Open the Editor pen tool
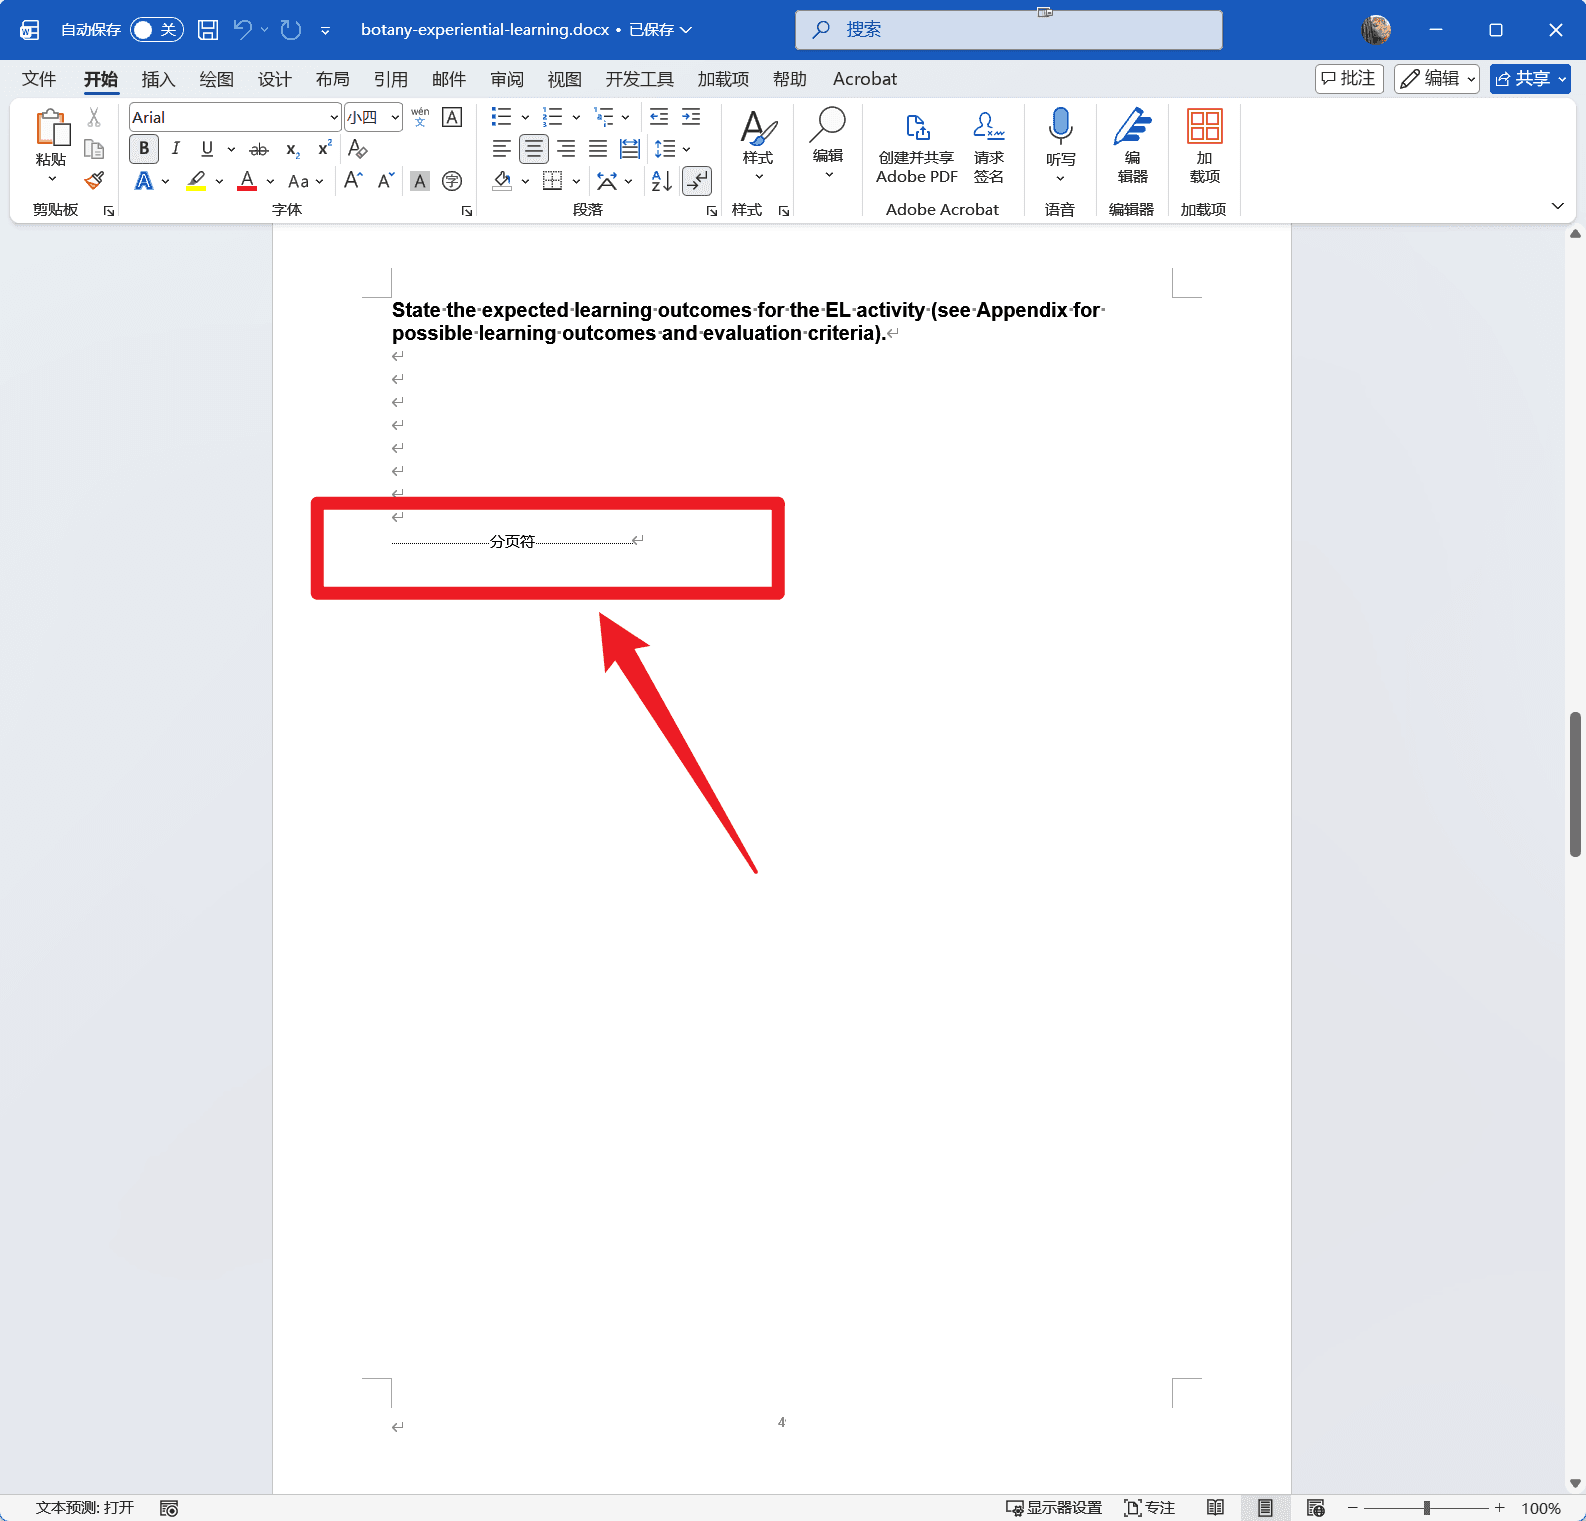The width and height of the screenshot is (1586, 1521). 1132,145
